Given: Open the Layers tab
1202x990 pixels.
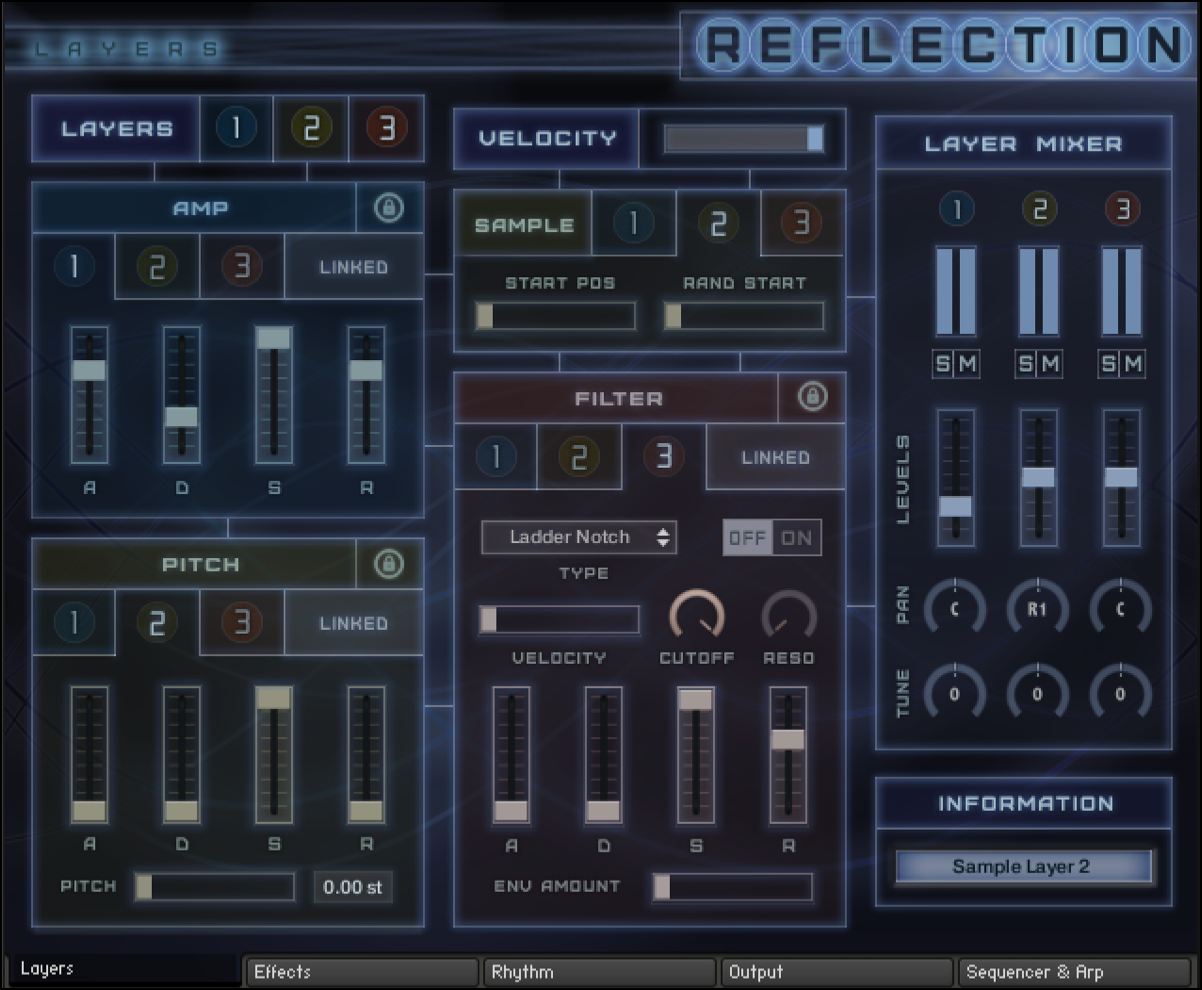Looking at the screenshot, I should (123, 970).
